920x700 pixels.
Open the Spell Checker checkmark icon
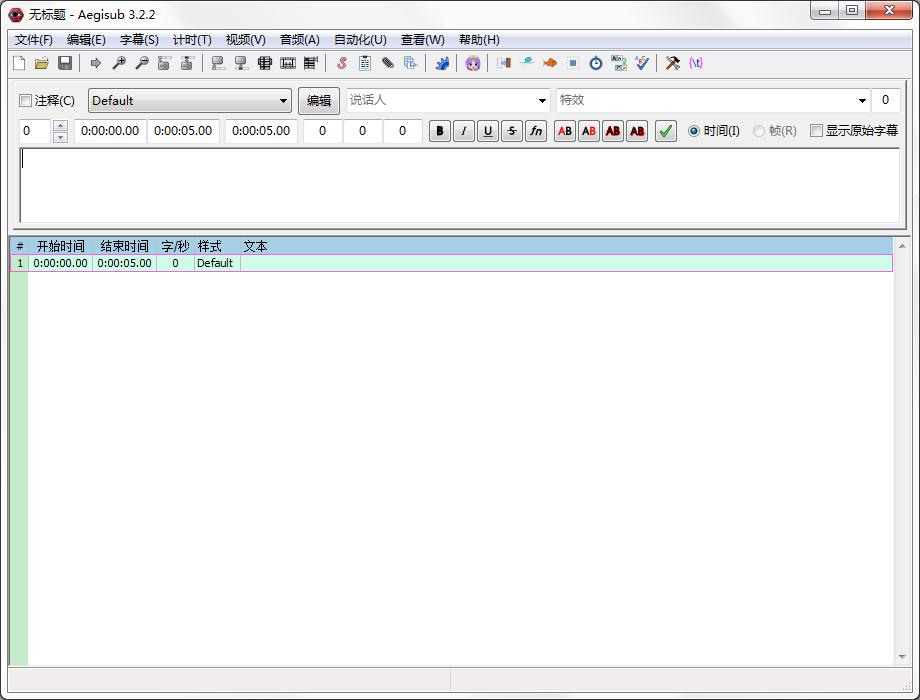[642, 63]
